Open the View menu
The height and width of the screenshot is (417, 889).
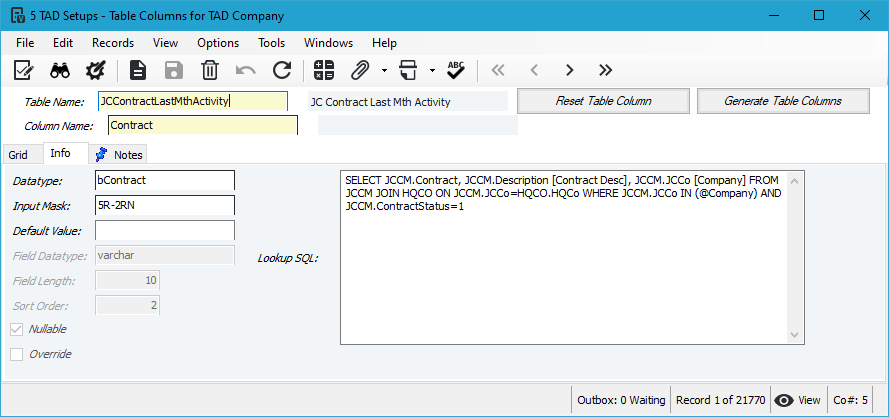click(x=166, y=43)
